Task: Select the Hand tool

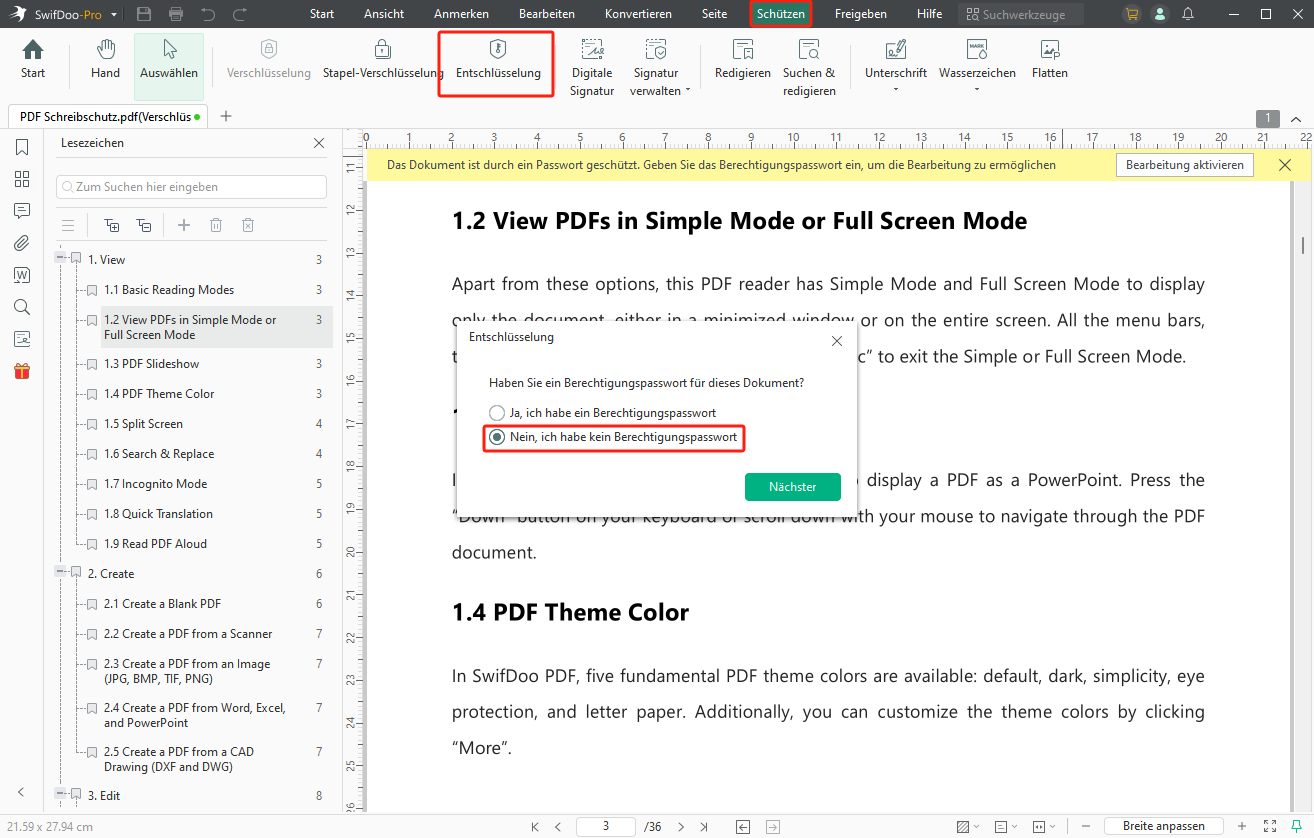Action: [105, 59]
